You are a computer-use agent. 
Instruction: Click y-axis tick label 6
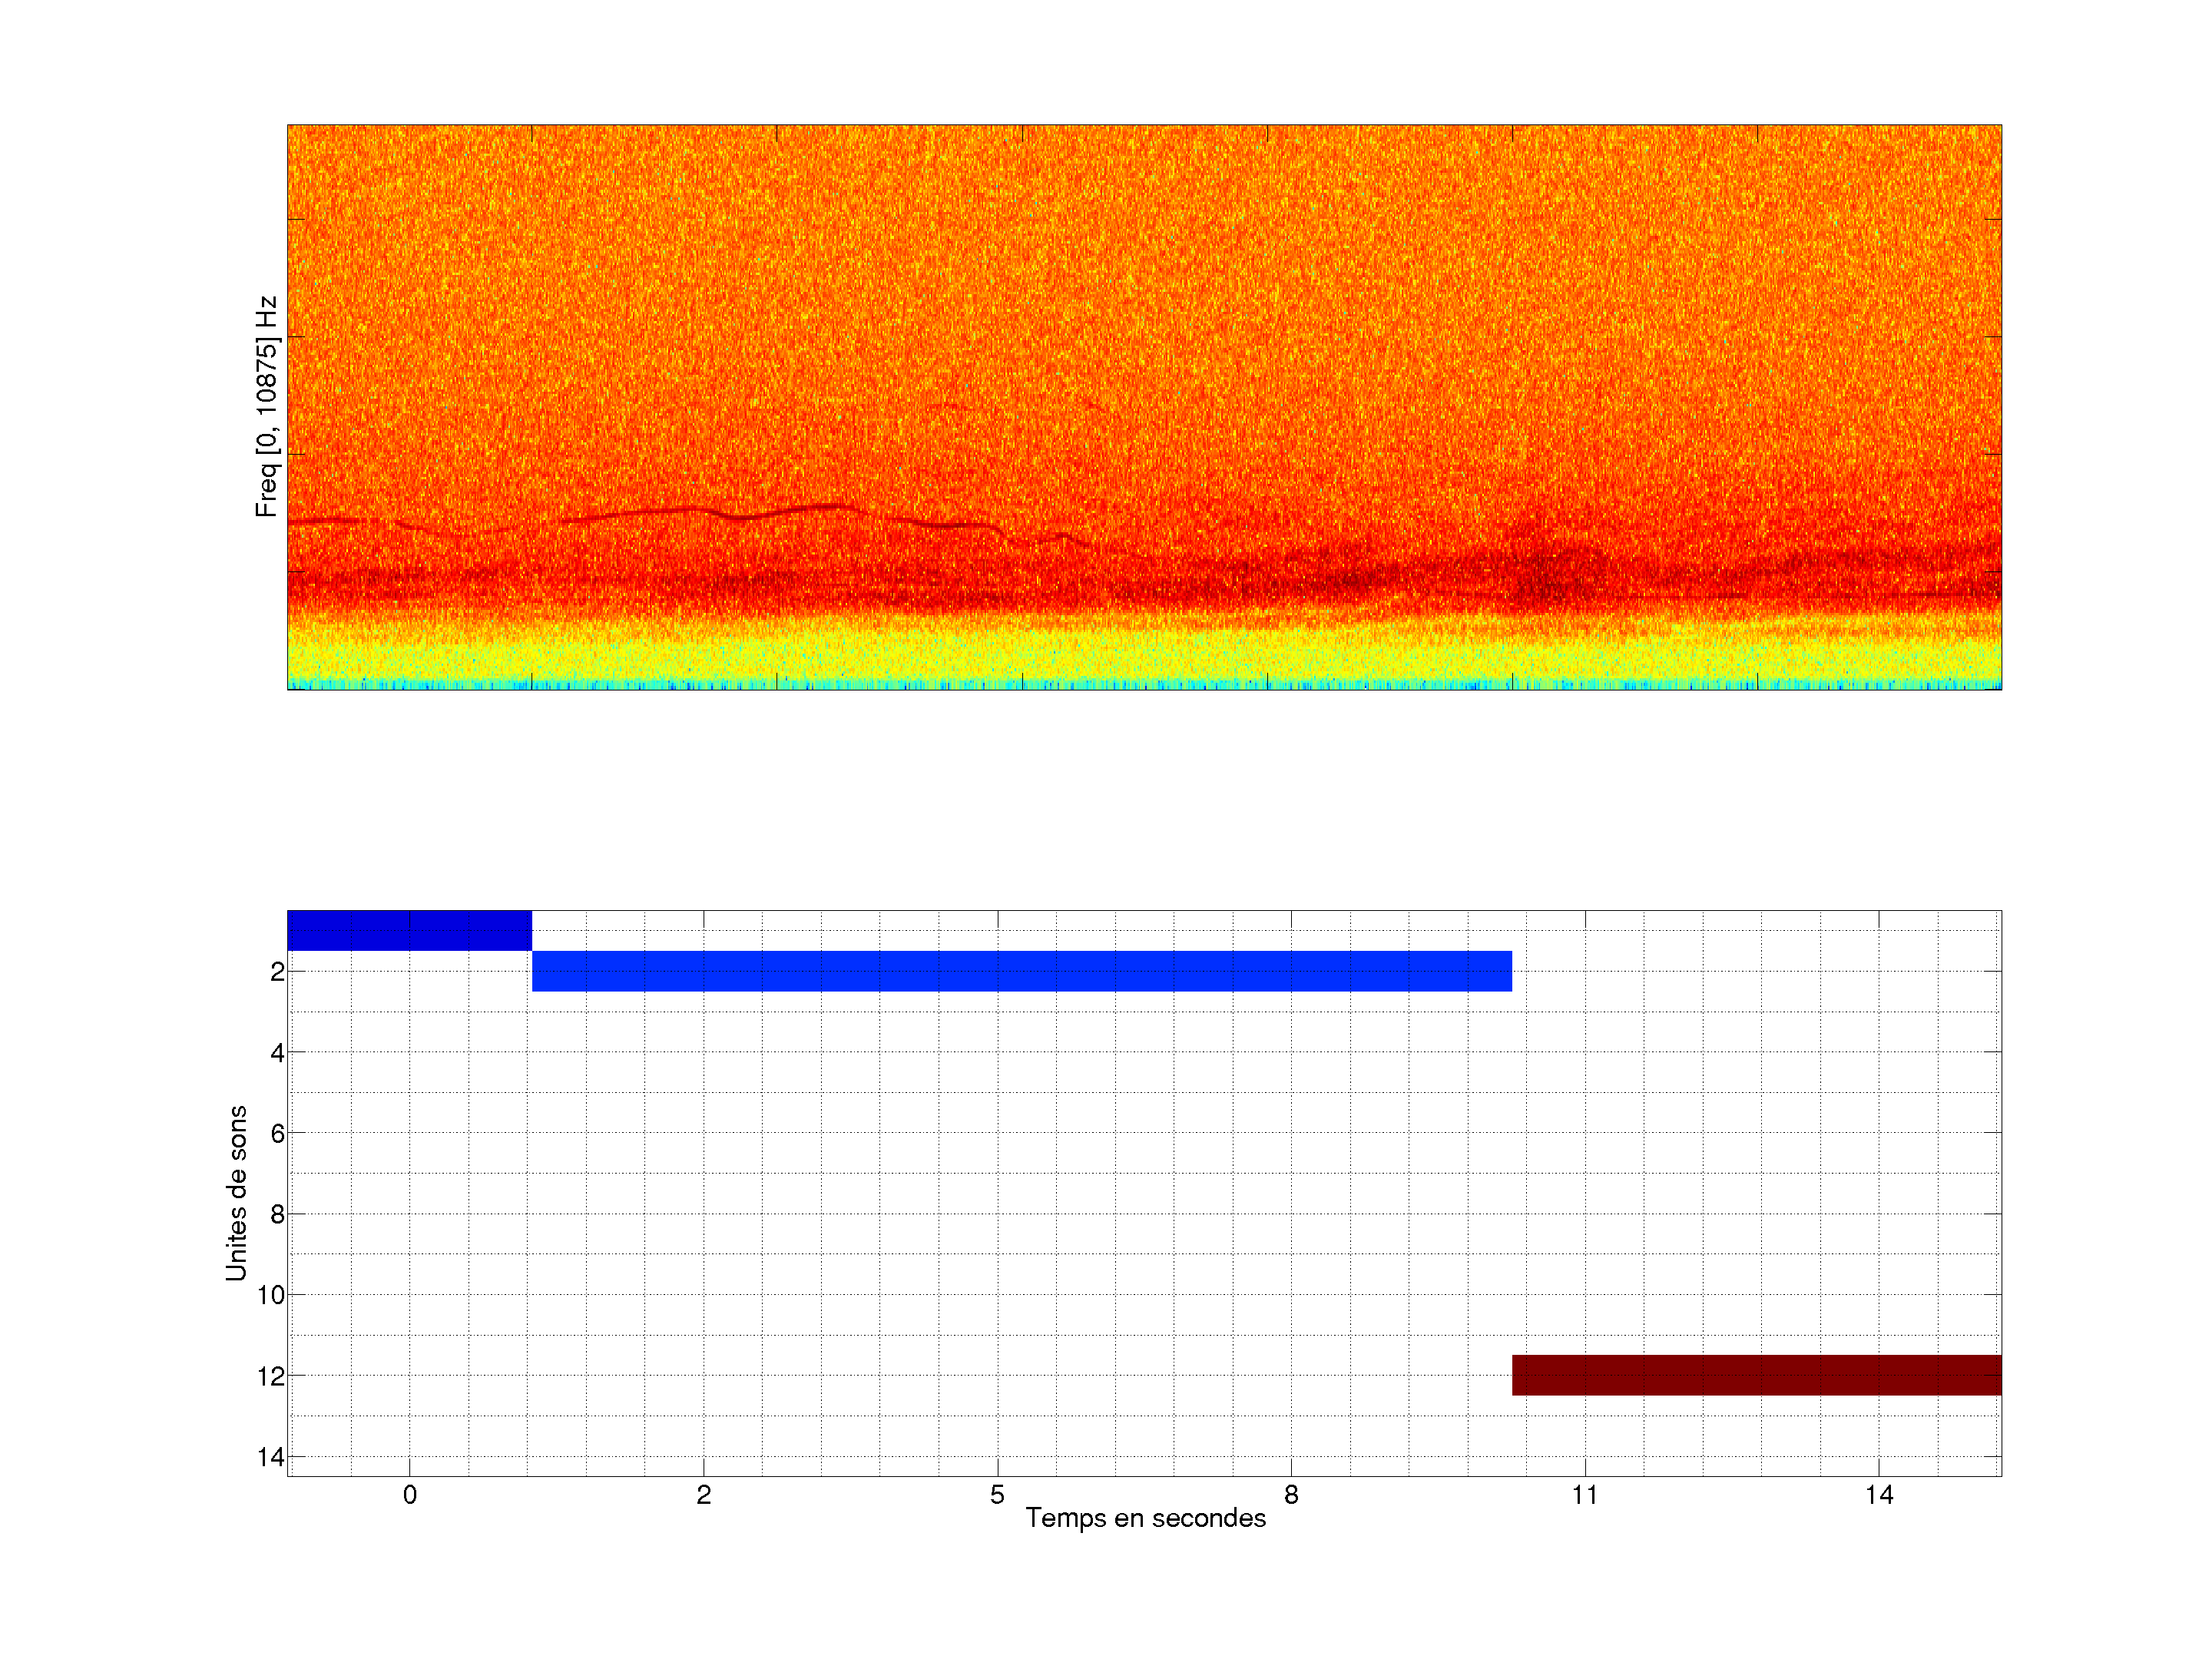click(277, 1134)
